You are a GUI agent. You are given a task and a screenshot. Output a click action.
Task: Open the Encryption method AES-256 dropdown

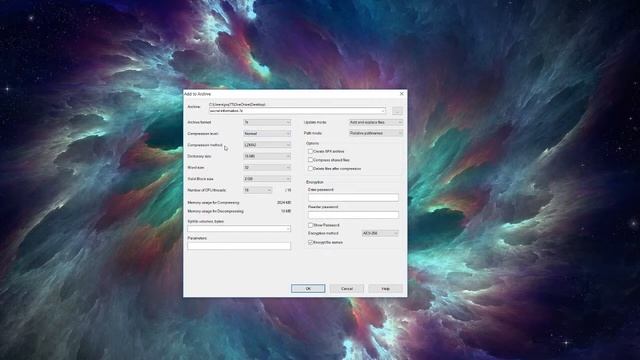pos(380,233)
